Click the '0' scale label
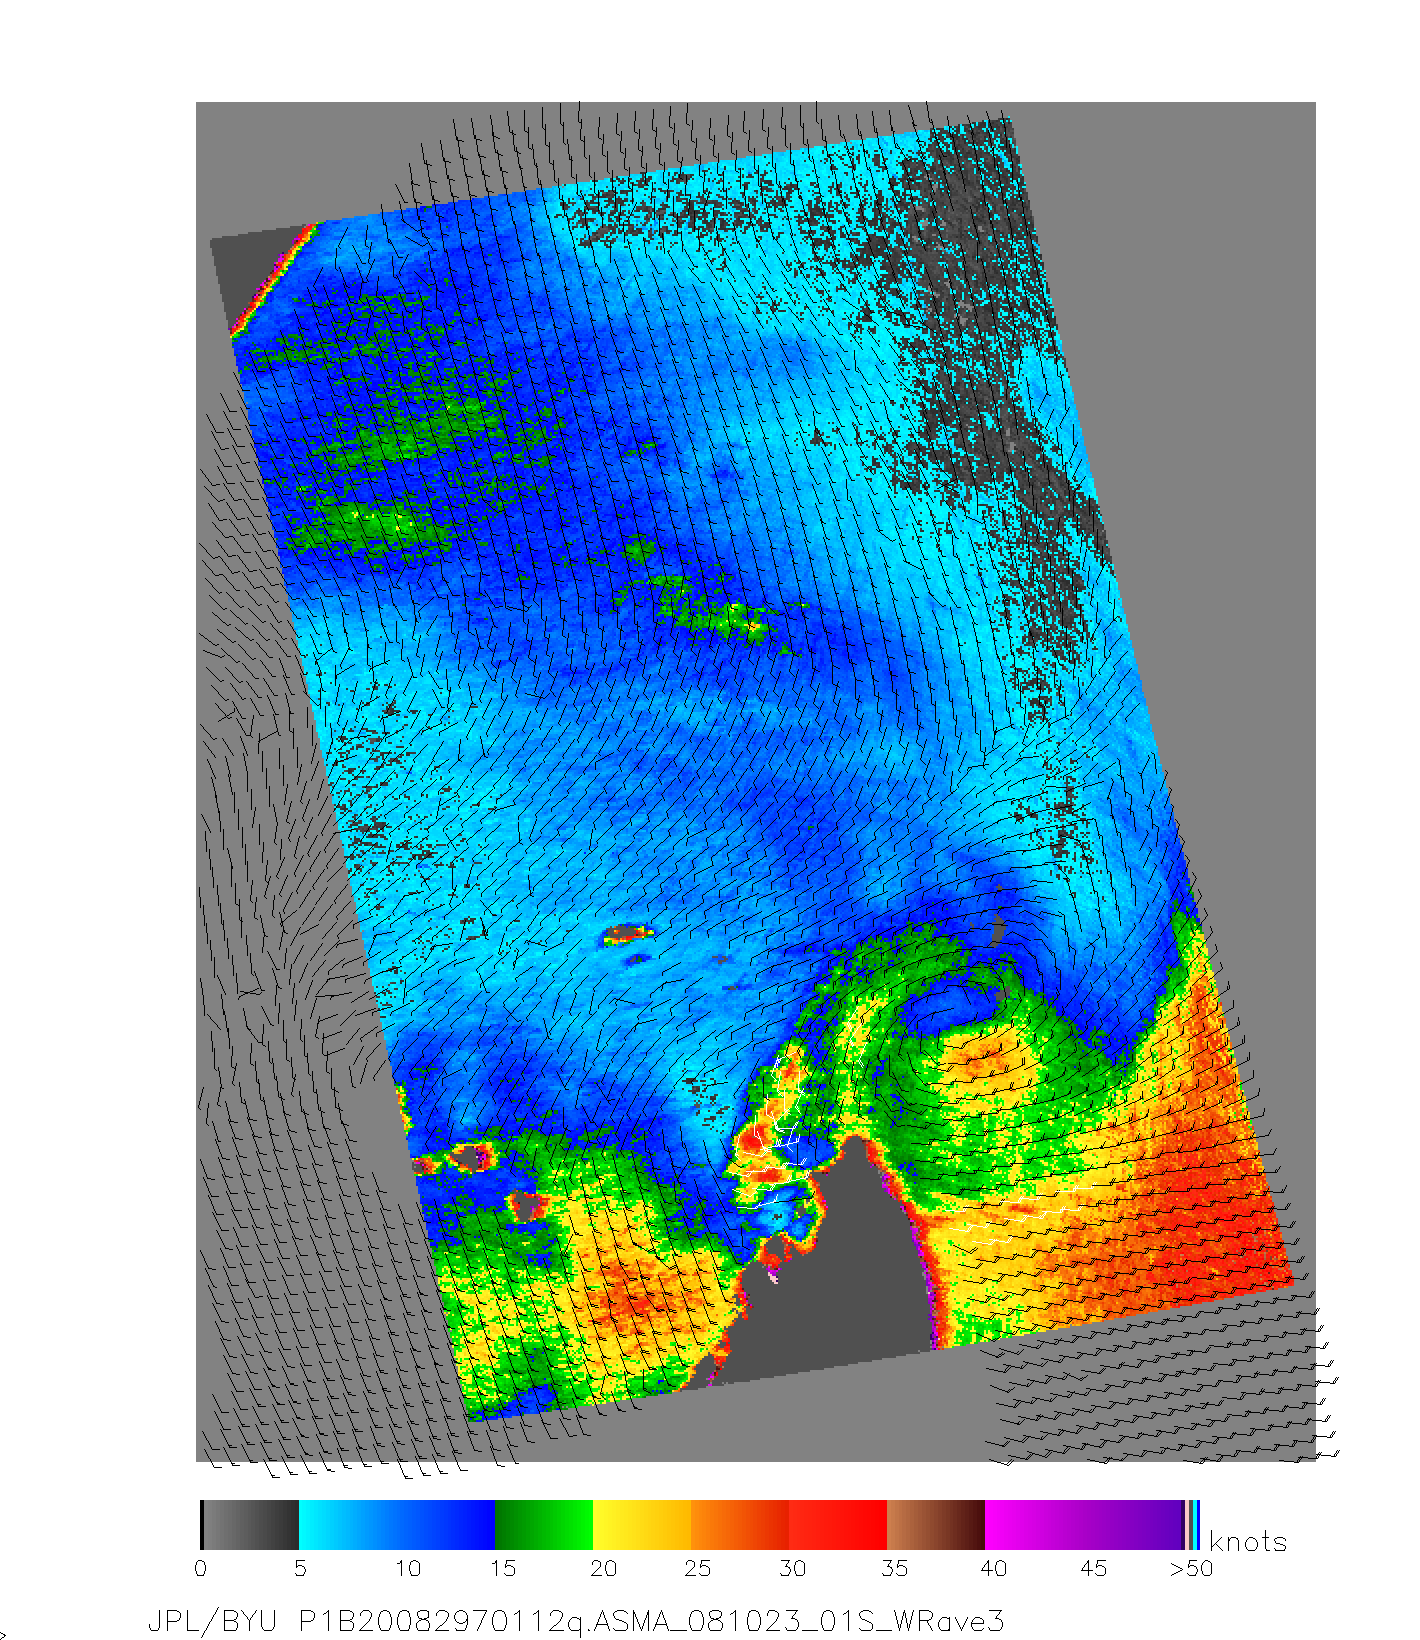Viewport: 1420px width, 1640px height. pos(201,1568)
